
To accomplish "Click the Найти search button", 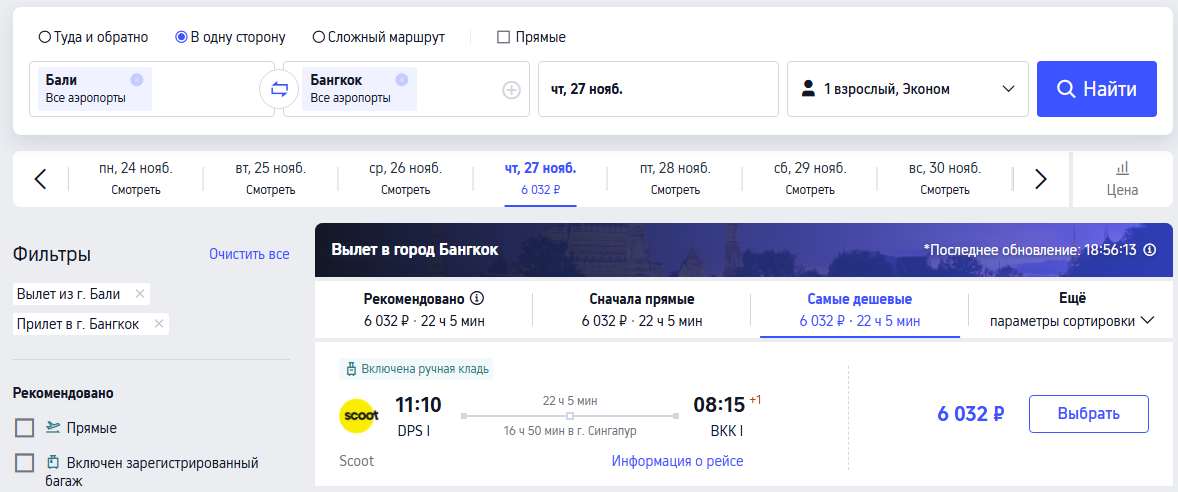I will pyautogui.click(x=1097, y=89).
